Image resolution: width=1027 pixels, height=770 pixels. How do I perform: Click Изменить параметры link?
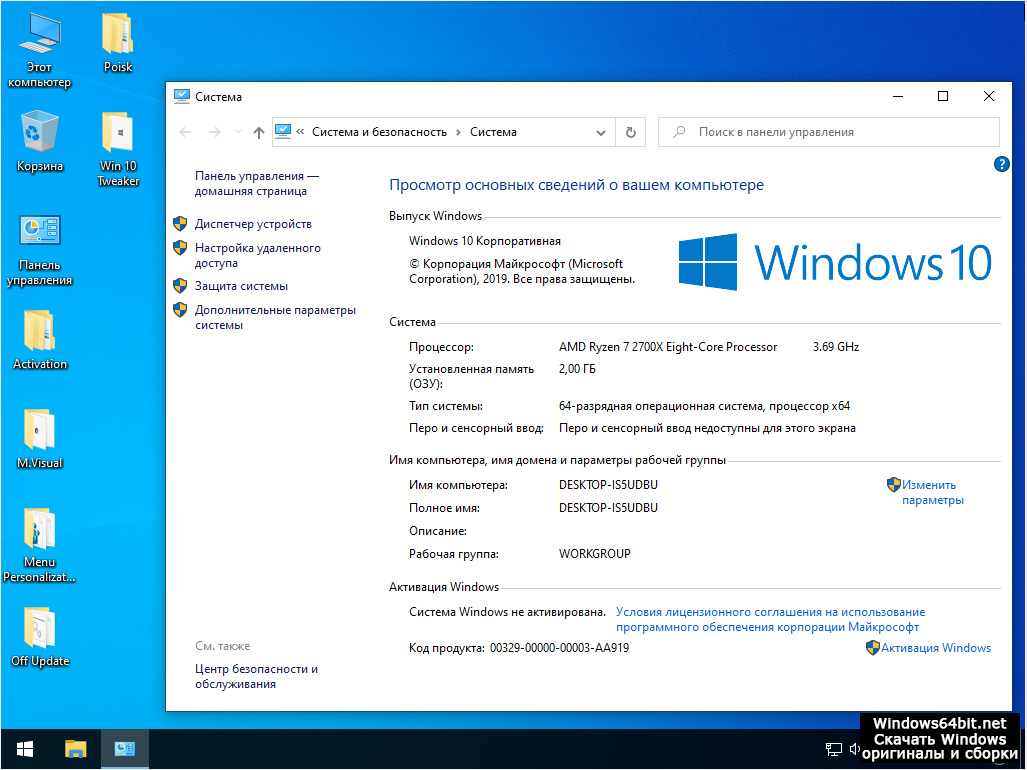tap(930, 492)
